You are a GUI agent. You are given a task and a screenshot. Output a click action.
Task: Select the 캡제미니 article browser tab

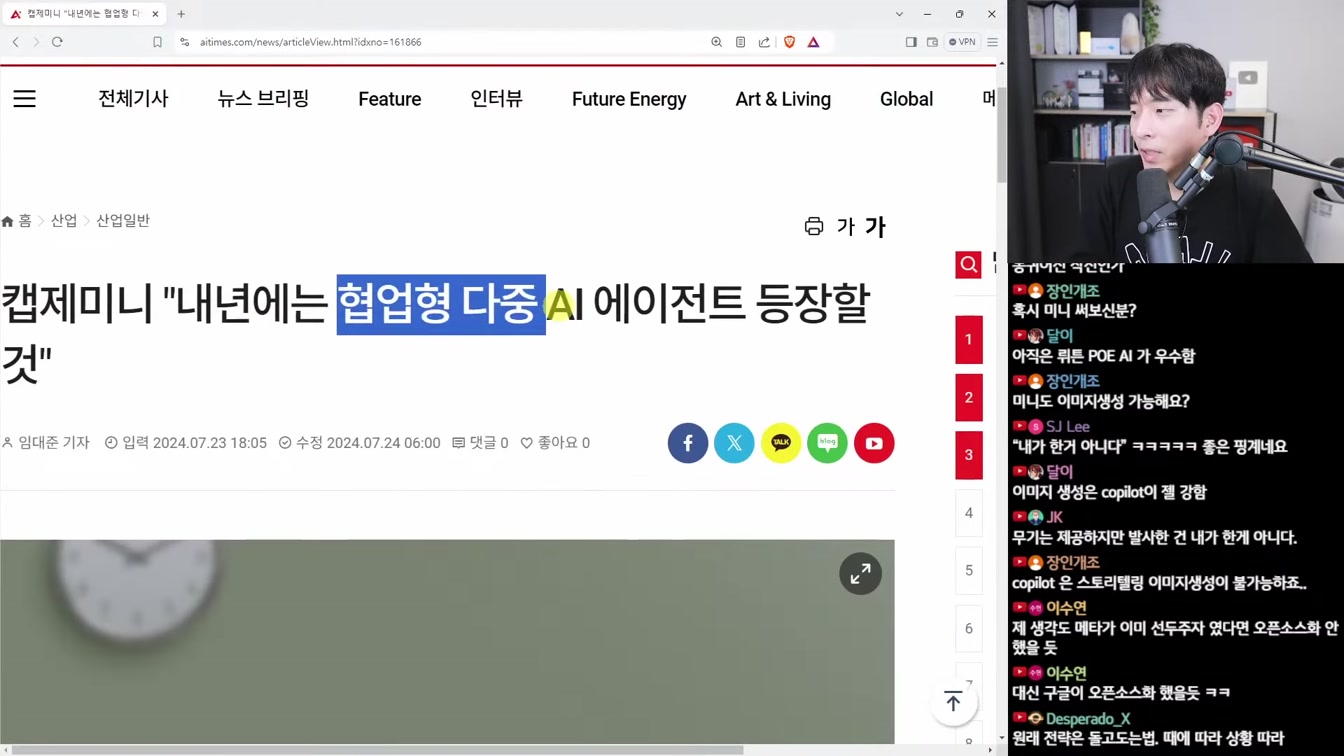coord(84,14)
